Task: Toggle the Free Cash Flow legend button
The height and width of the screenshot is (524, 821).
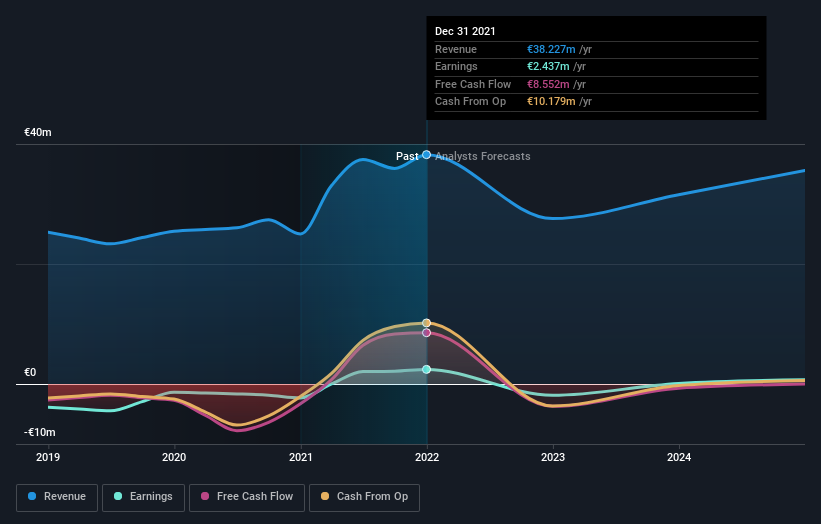Action: pyautogui.click(x=247, y=497)
